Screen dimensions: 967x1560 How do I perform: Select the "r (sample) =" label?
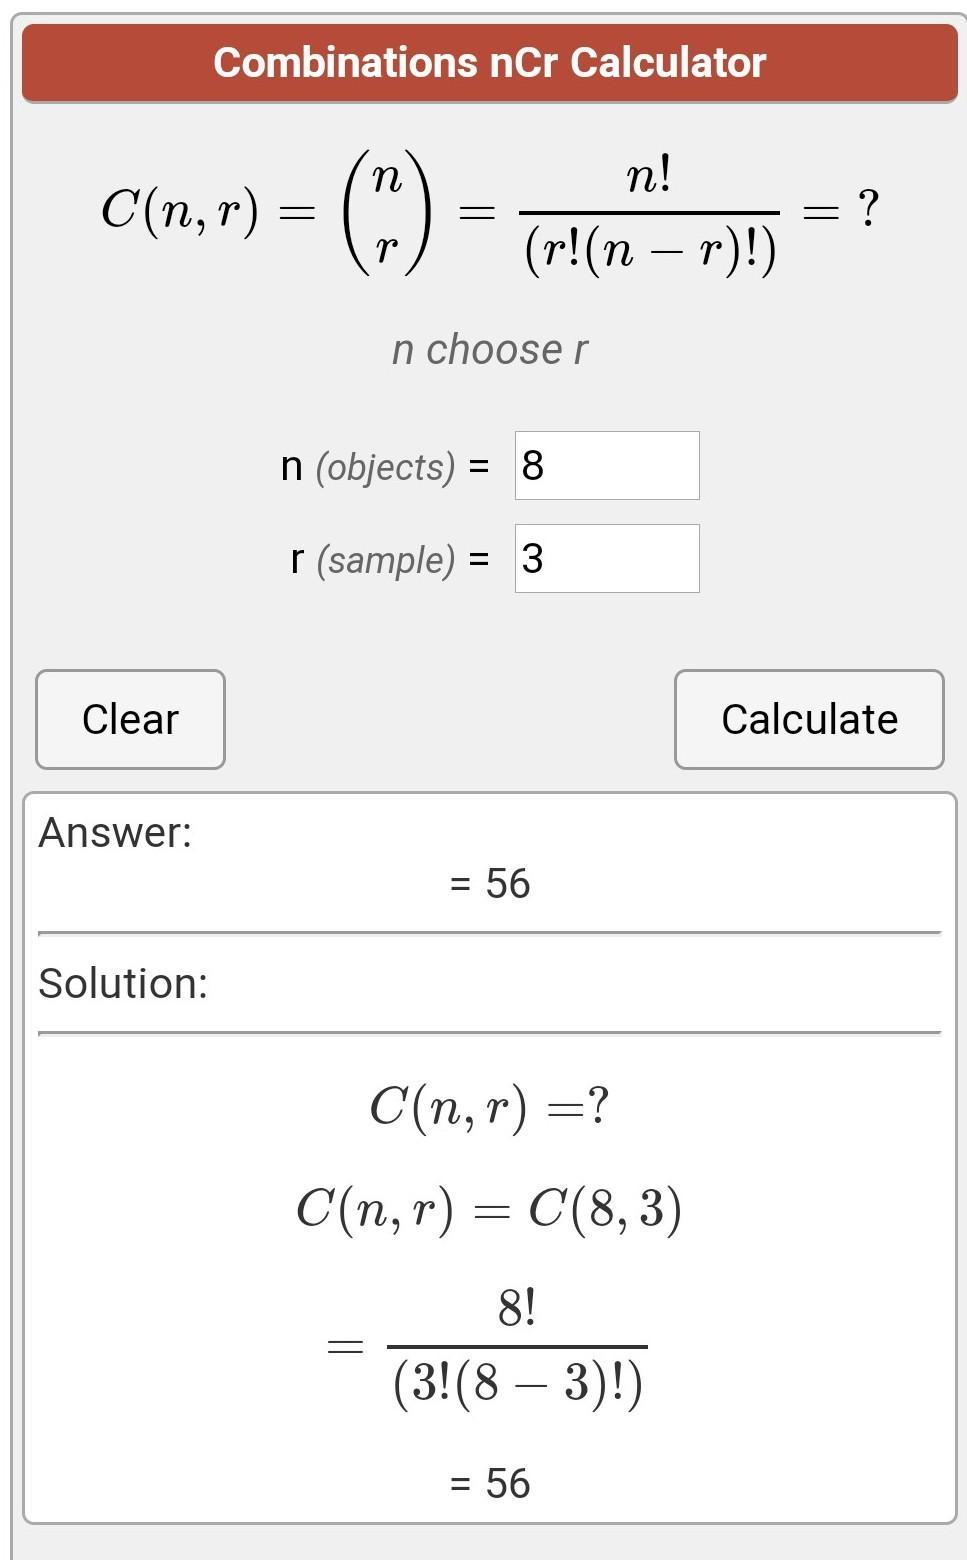pyautogui.click(x=389, y=559)
